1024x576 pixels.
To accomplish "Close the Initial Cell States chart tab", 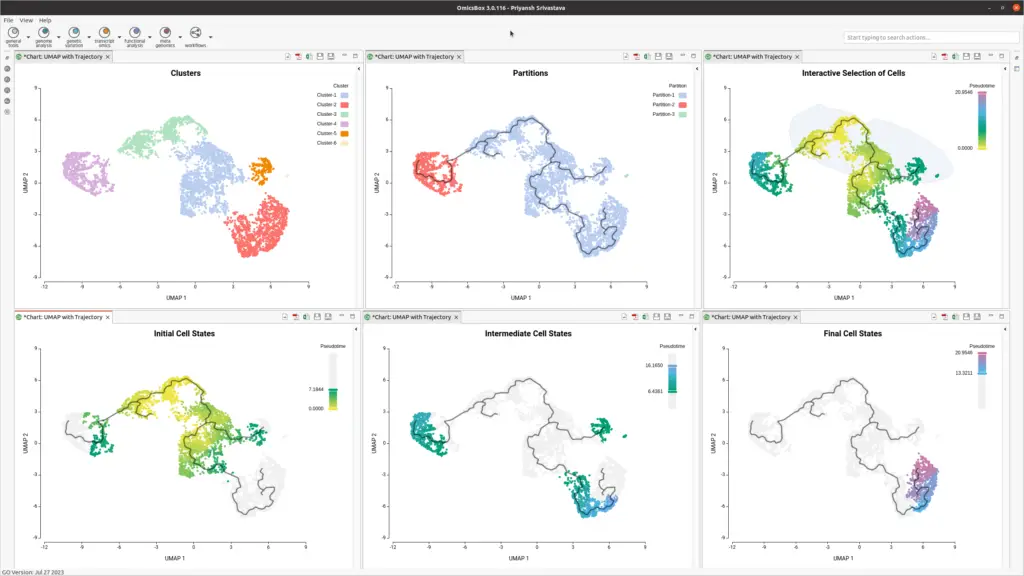I will 108,317.
